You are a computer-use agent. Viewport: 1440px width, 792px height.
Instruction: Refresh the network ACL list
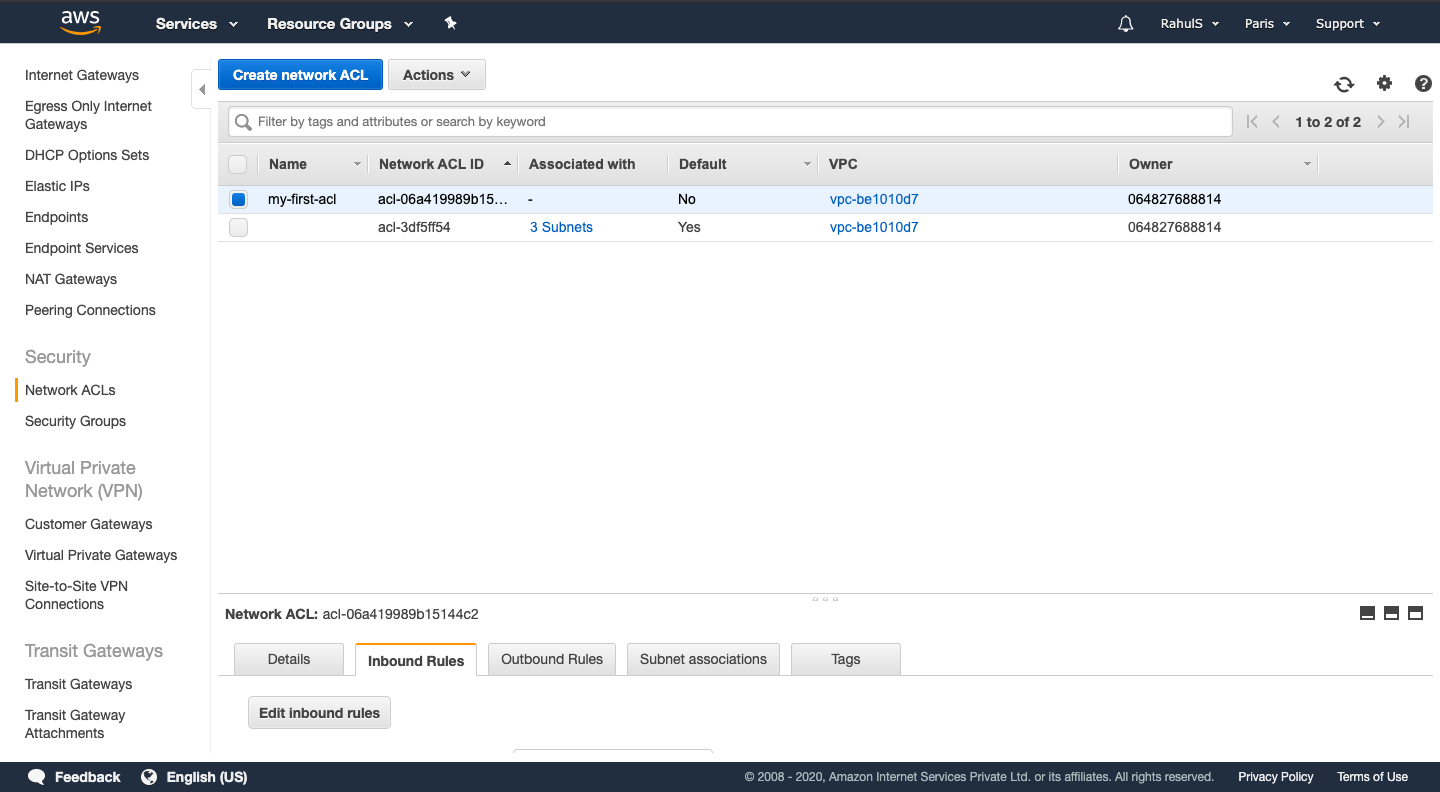click(x=1344, y=84)
